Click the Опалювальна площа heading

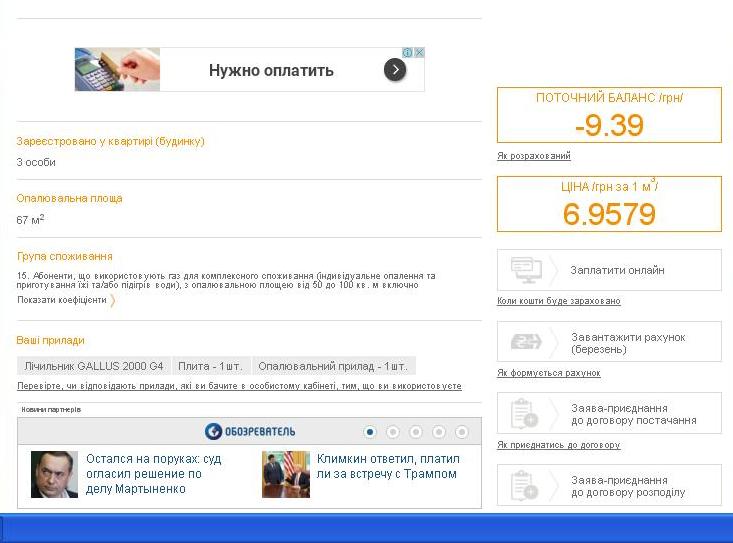[69, 199]
